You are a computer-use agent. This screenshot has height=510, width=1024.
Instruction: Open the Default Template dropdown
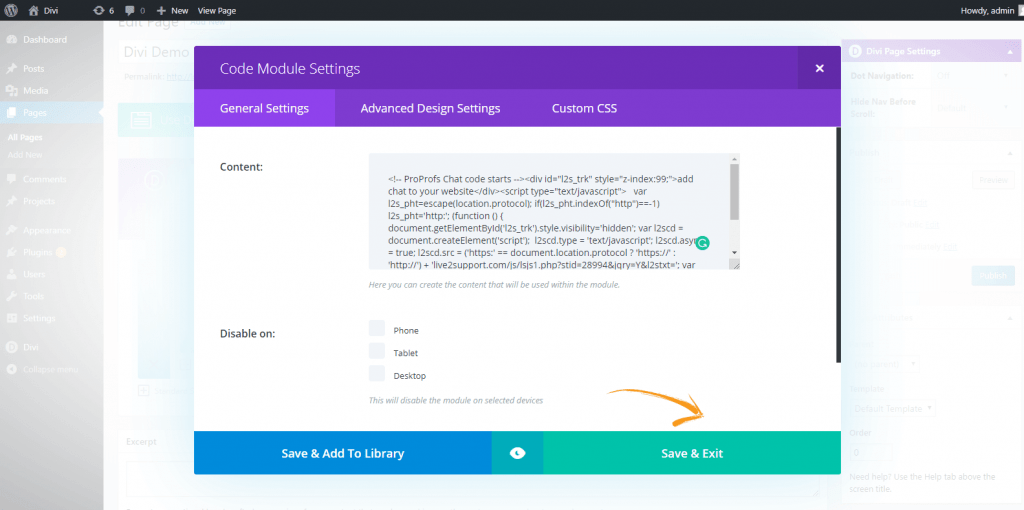tap(893, 409)
